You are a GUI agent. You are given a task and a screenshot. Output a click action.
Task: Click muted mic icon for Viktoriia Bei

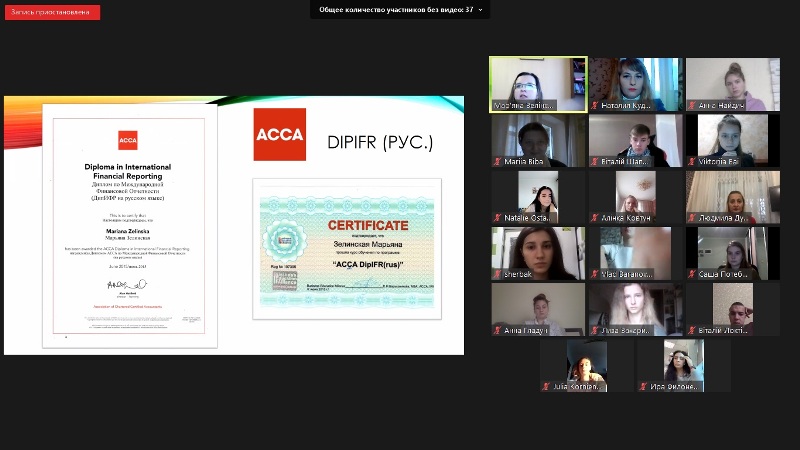692,162
